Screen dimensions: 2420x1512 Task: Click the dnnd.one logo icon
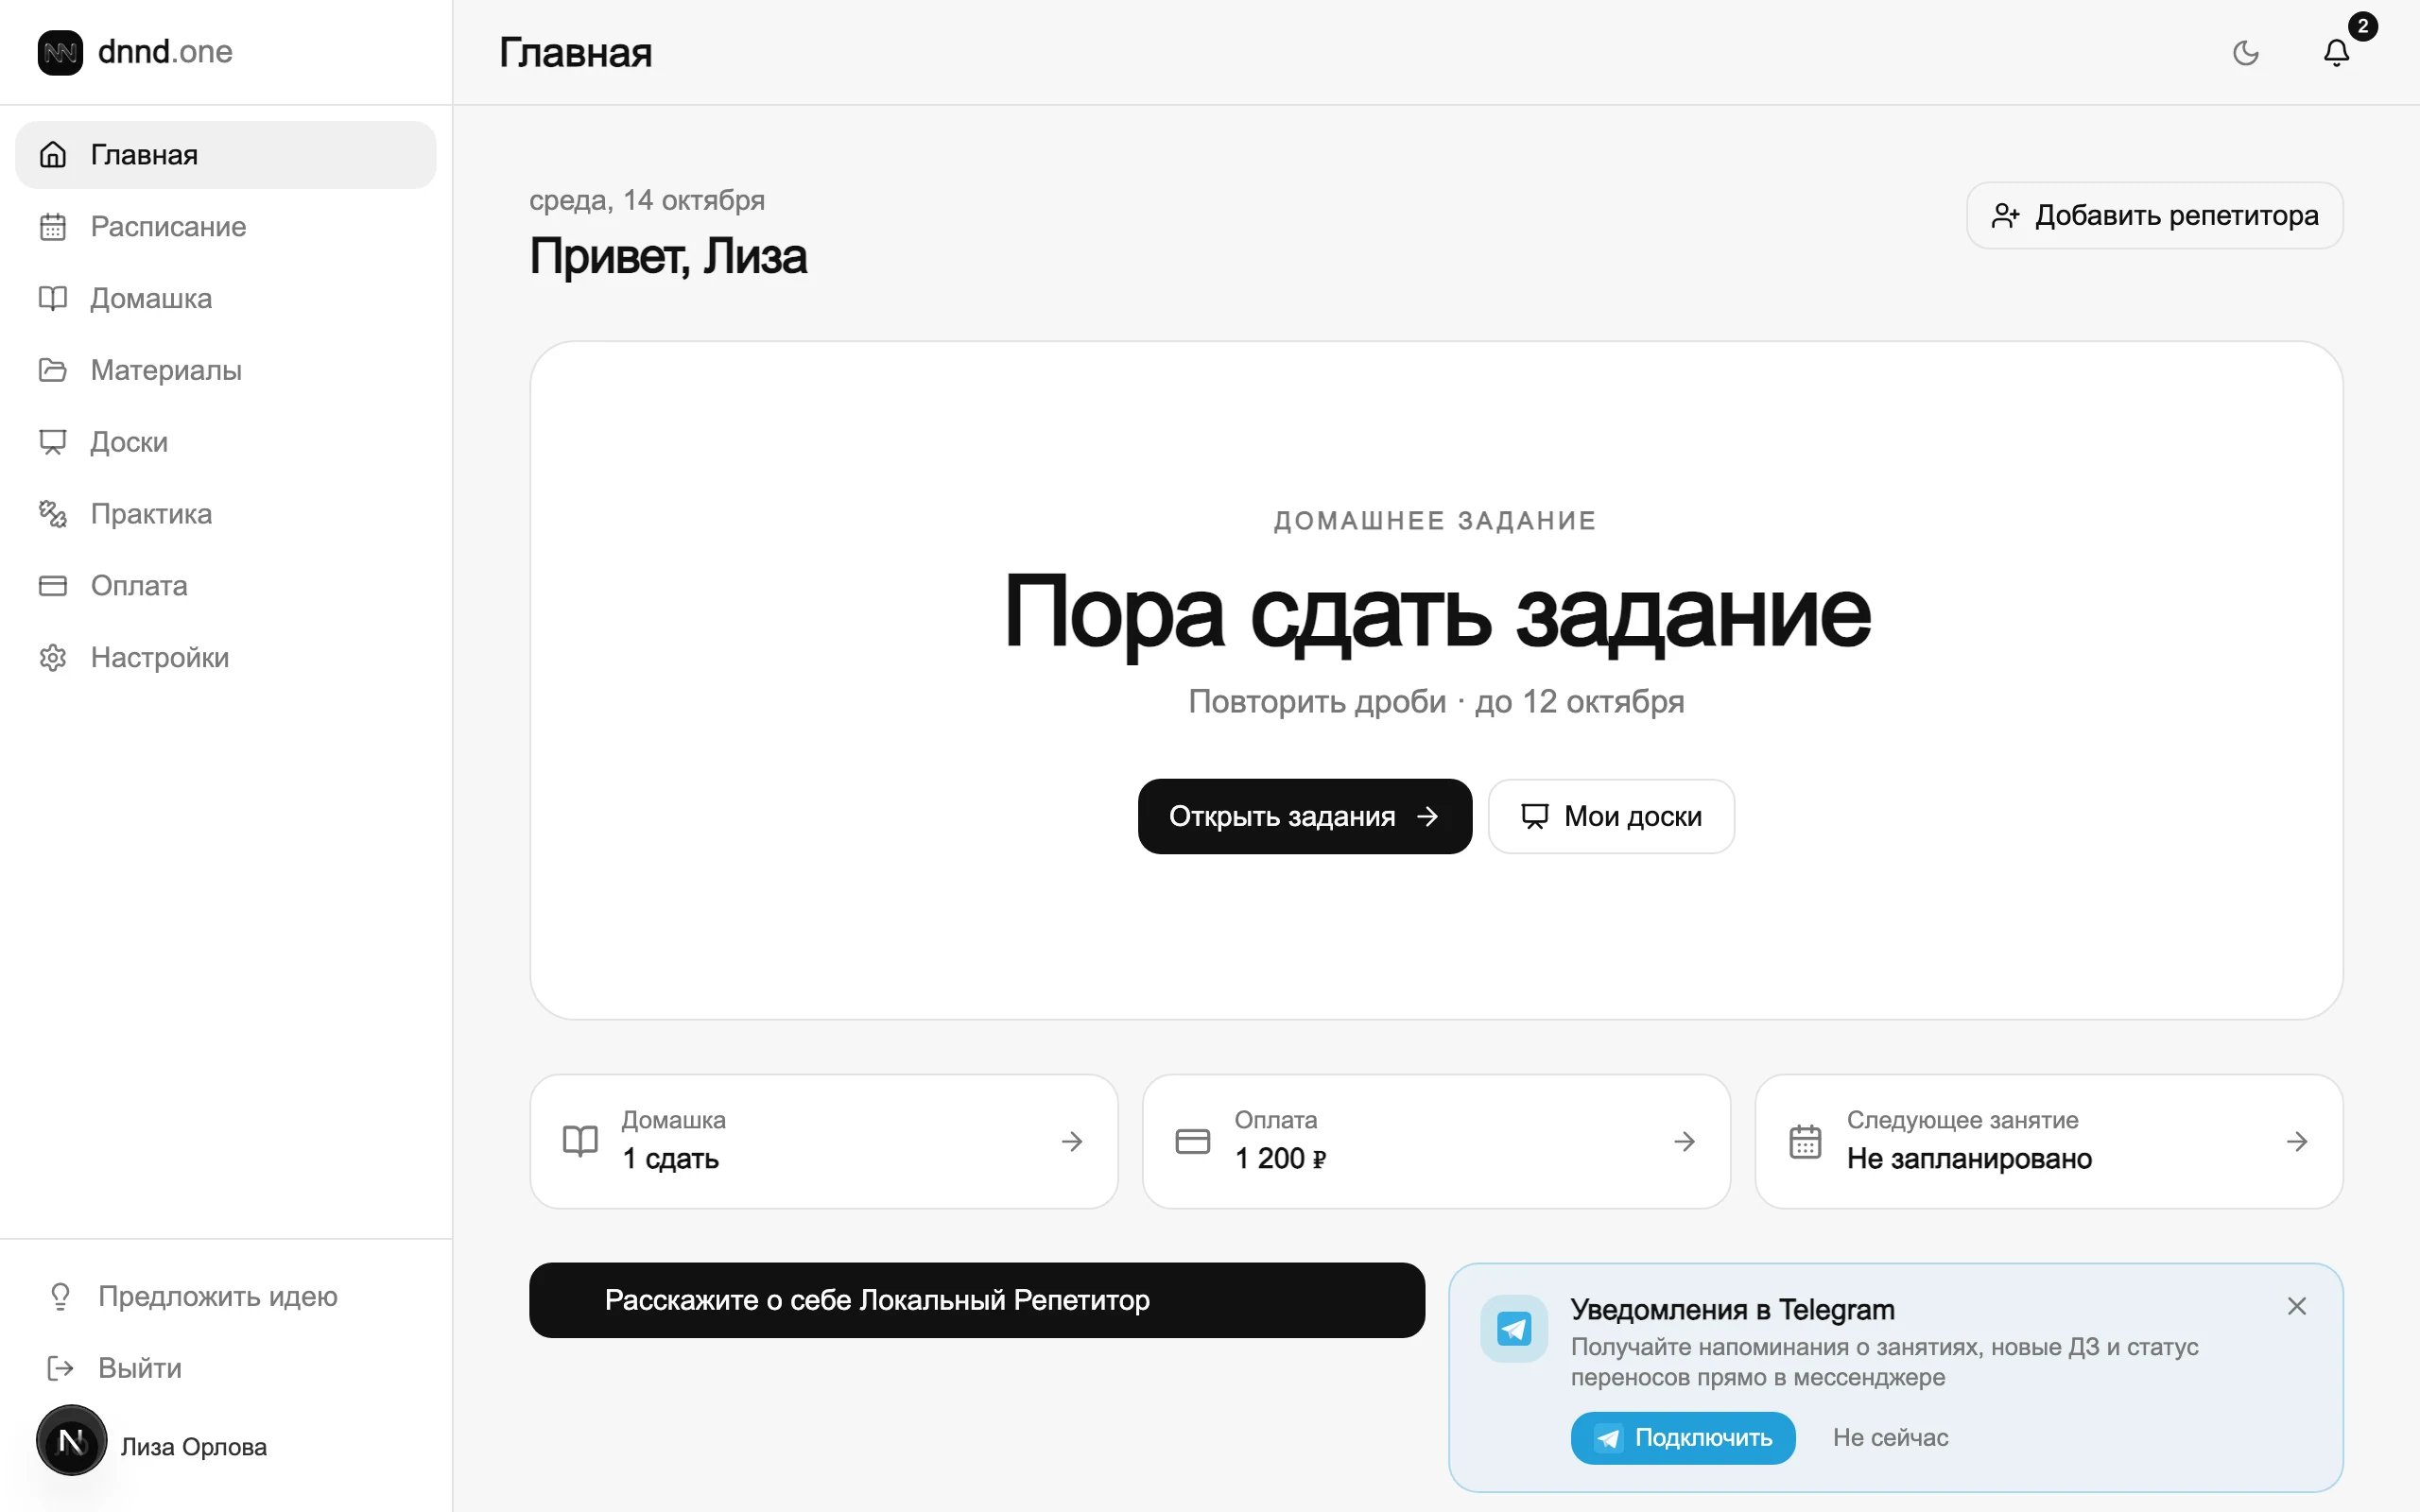[x=60, y=52]
